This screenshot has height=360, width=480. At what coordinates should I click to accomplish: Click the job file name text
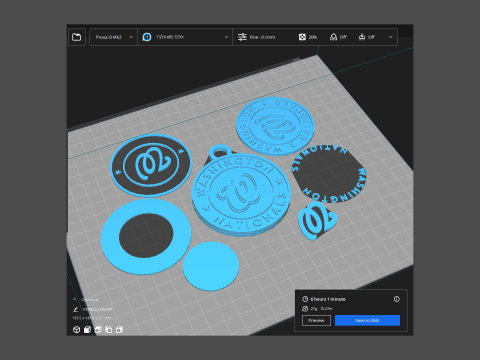[98, 309]
